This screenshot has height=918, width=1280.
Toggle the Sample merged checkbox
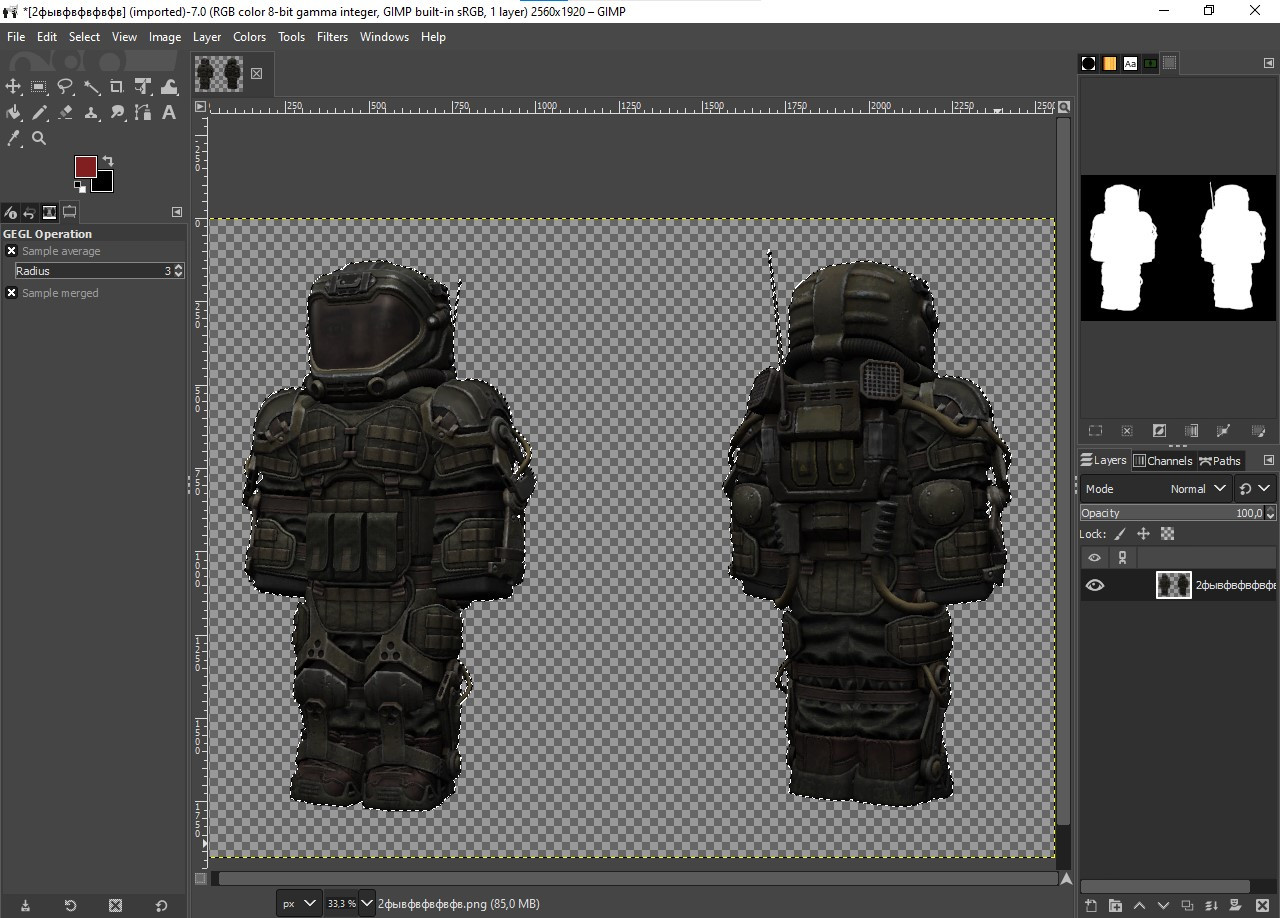click(x=11, y=293)
